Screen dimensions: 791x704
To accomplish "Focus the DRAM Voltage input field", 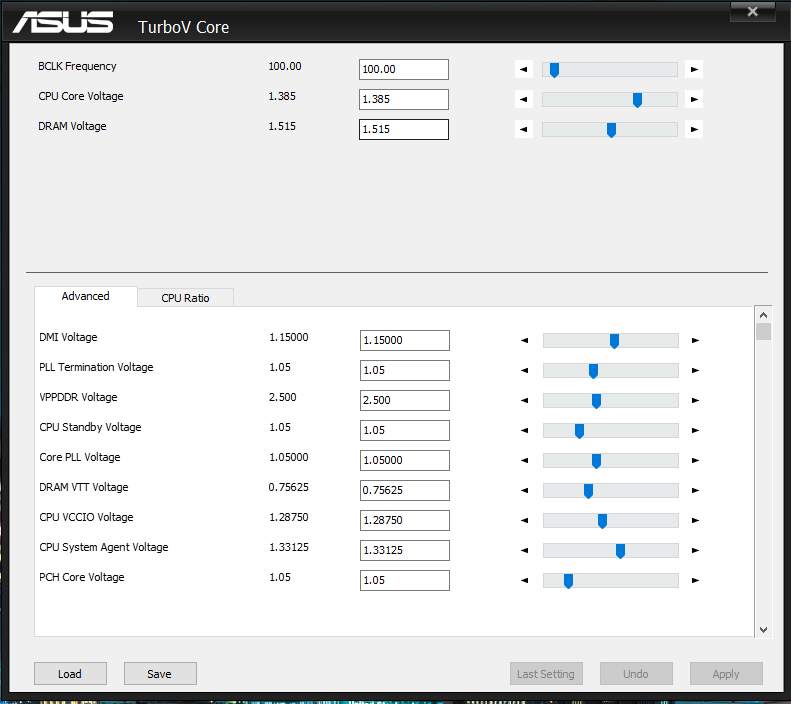I will (x=404, y=130).
